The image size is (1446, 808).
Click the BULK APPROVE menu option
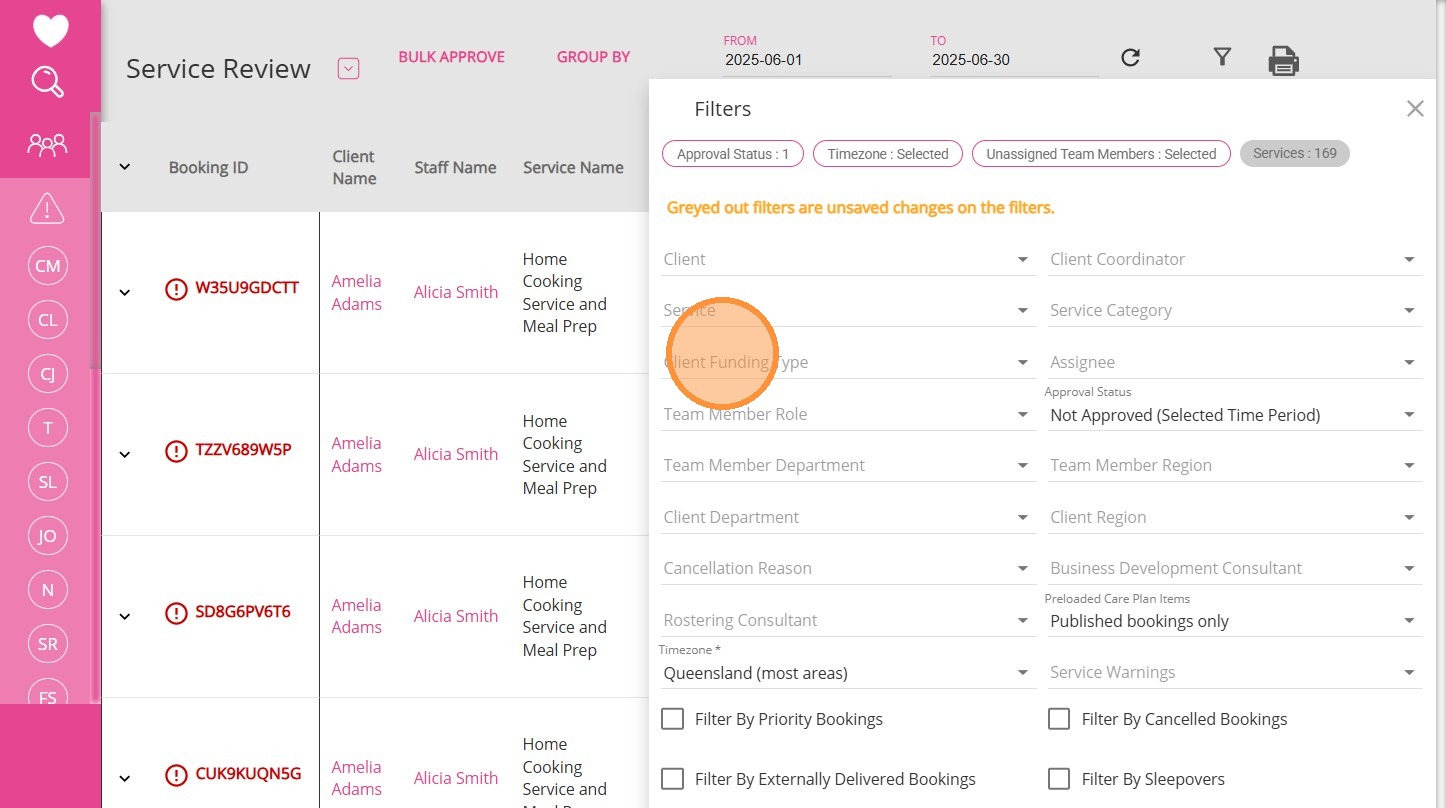451,57
